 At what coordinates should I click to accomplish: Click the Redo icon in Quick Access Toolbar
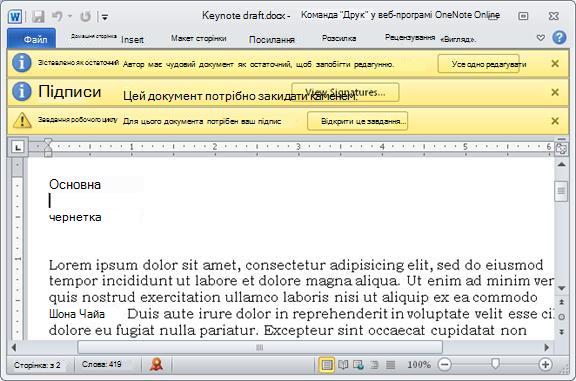click(x=85, y=16)
